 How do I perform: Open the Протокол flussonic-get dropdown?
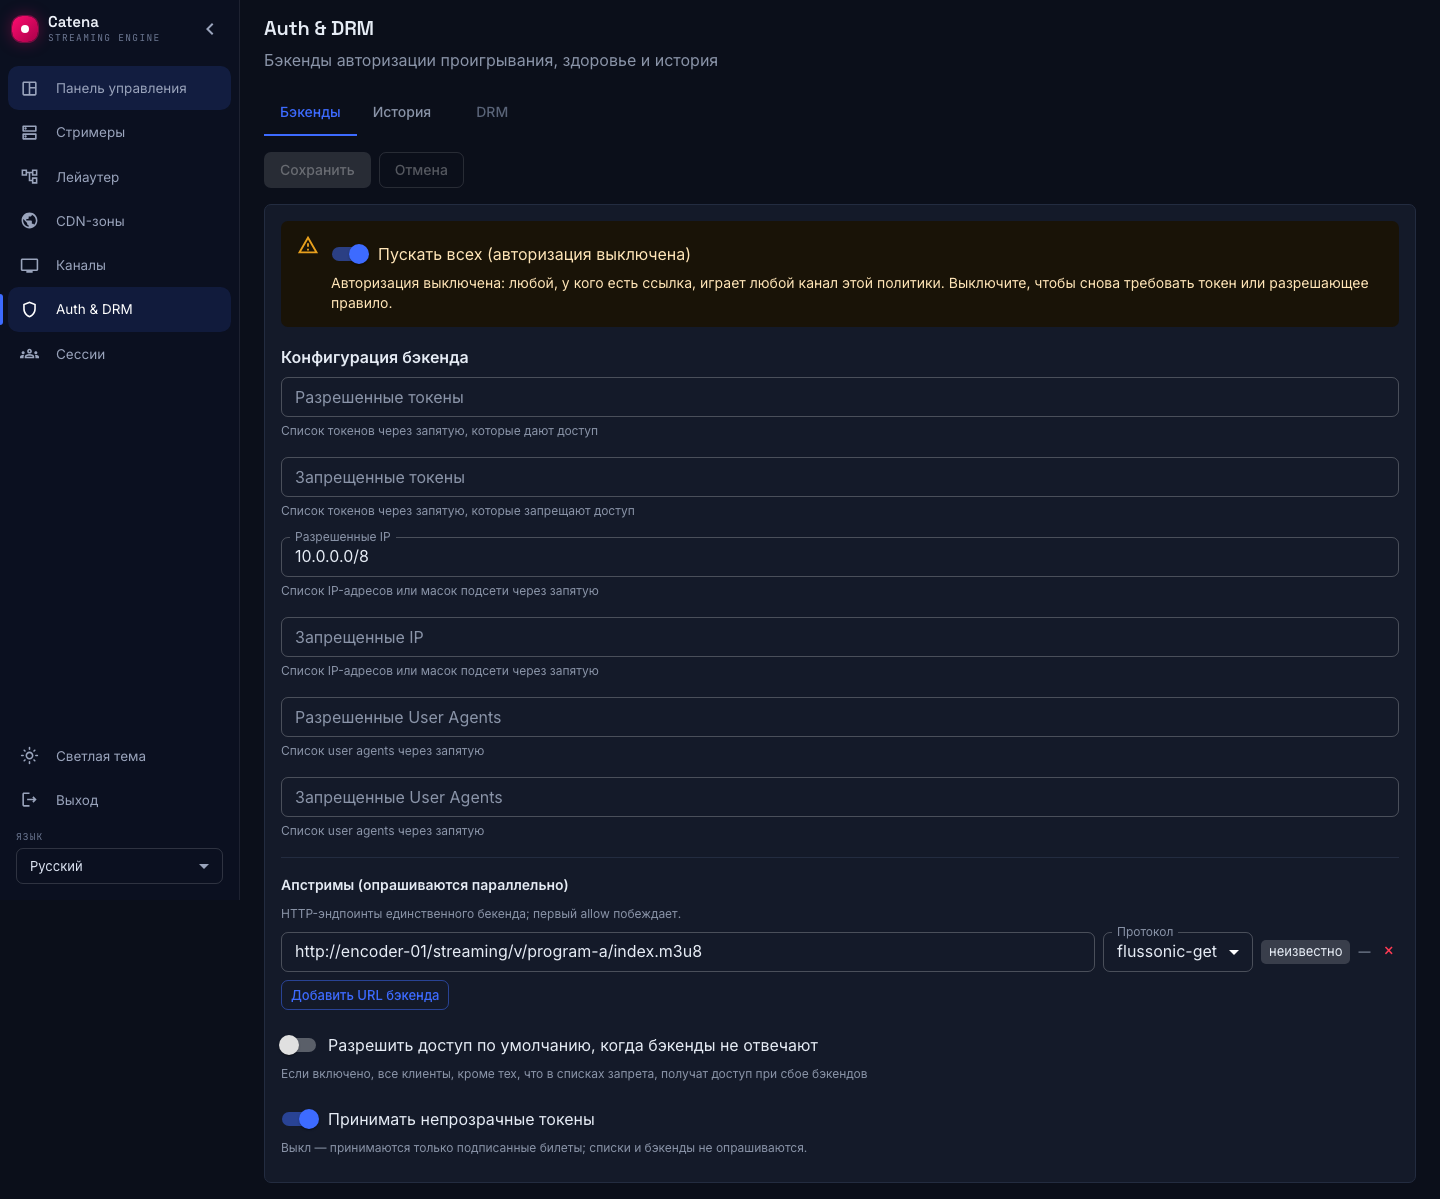coord(1177,952)
